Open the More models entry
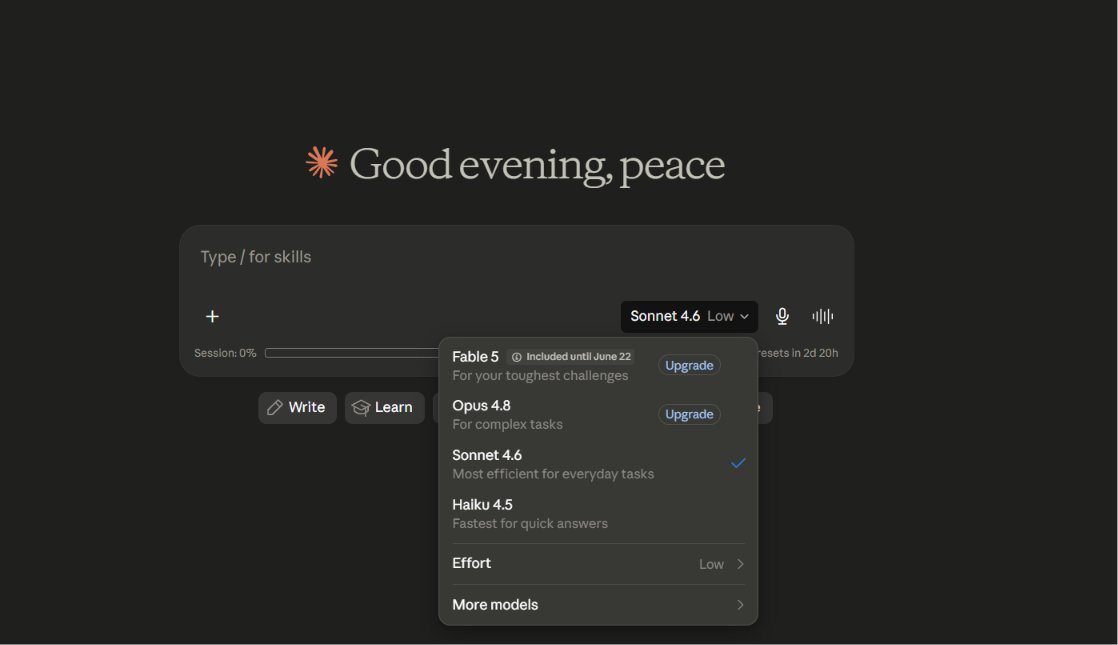 coord(598,605)
